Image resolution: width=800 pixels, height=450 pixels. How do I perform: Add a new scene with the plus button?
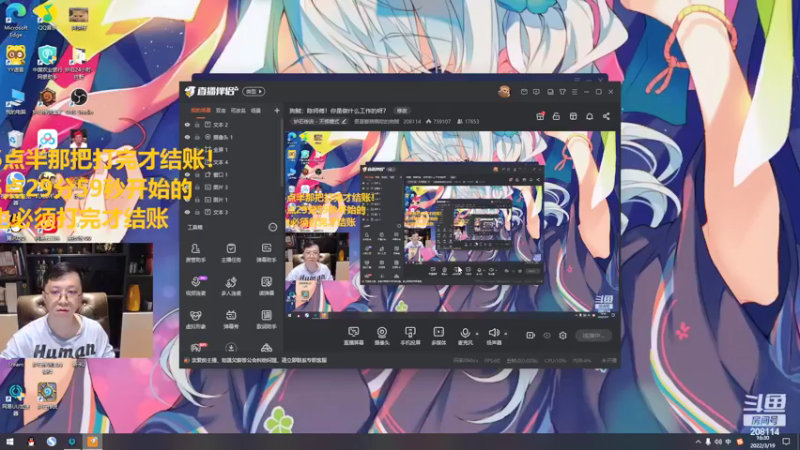pos(277,110)
